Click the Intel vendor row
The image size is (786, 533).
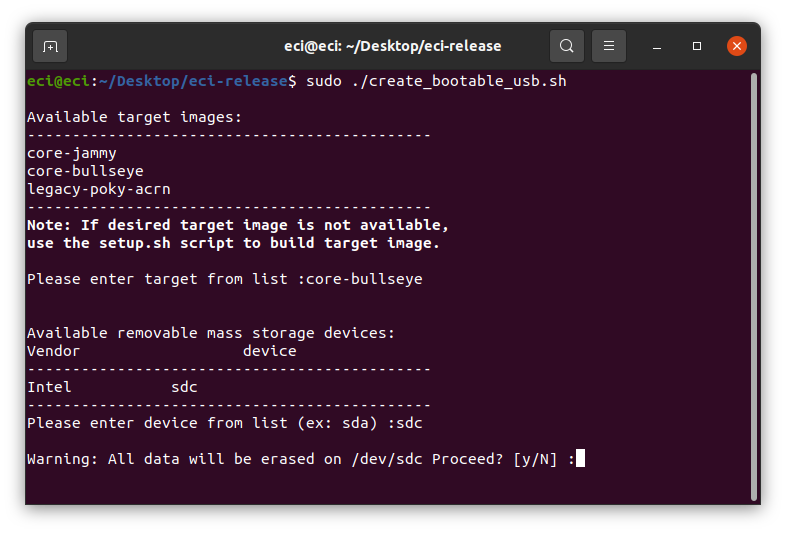[112, 387]
